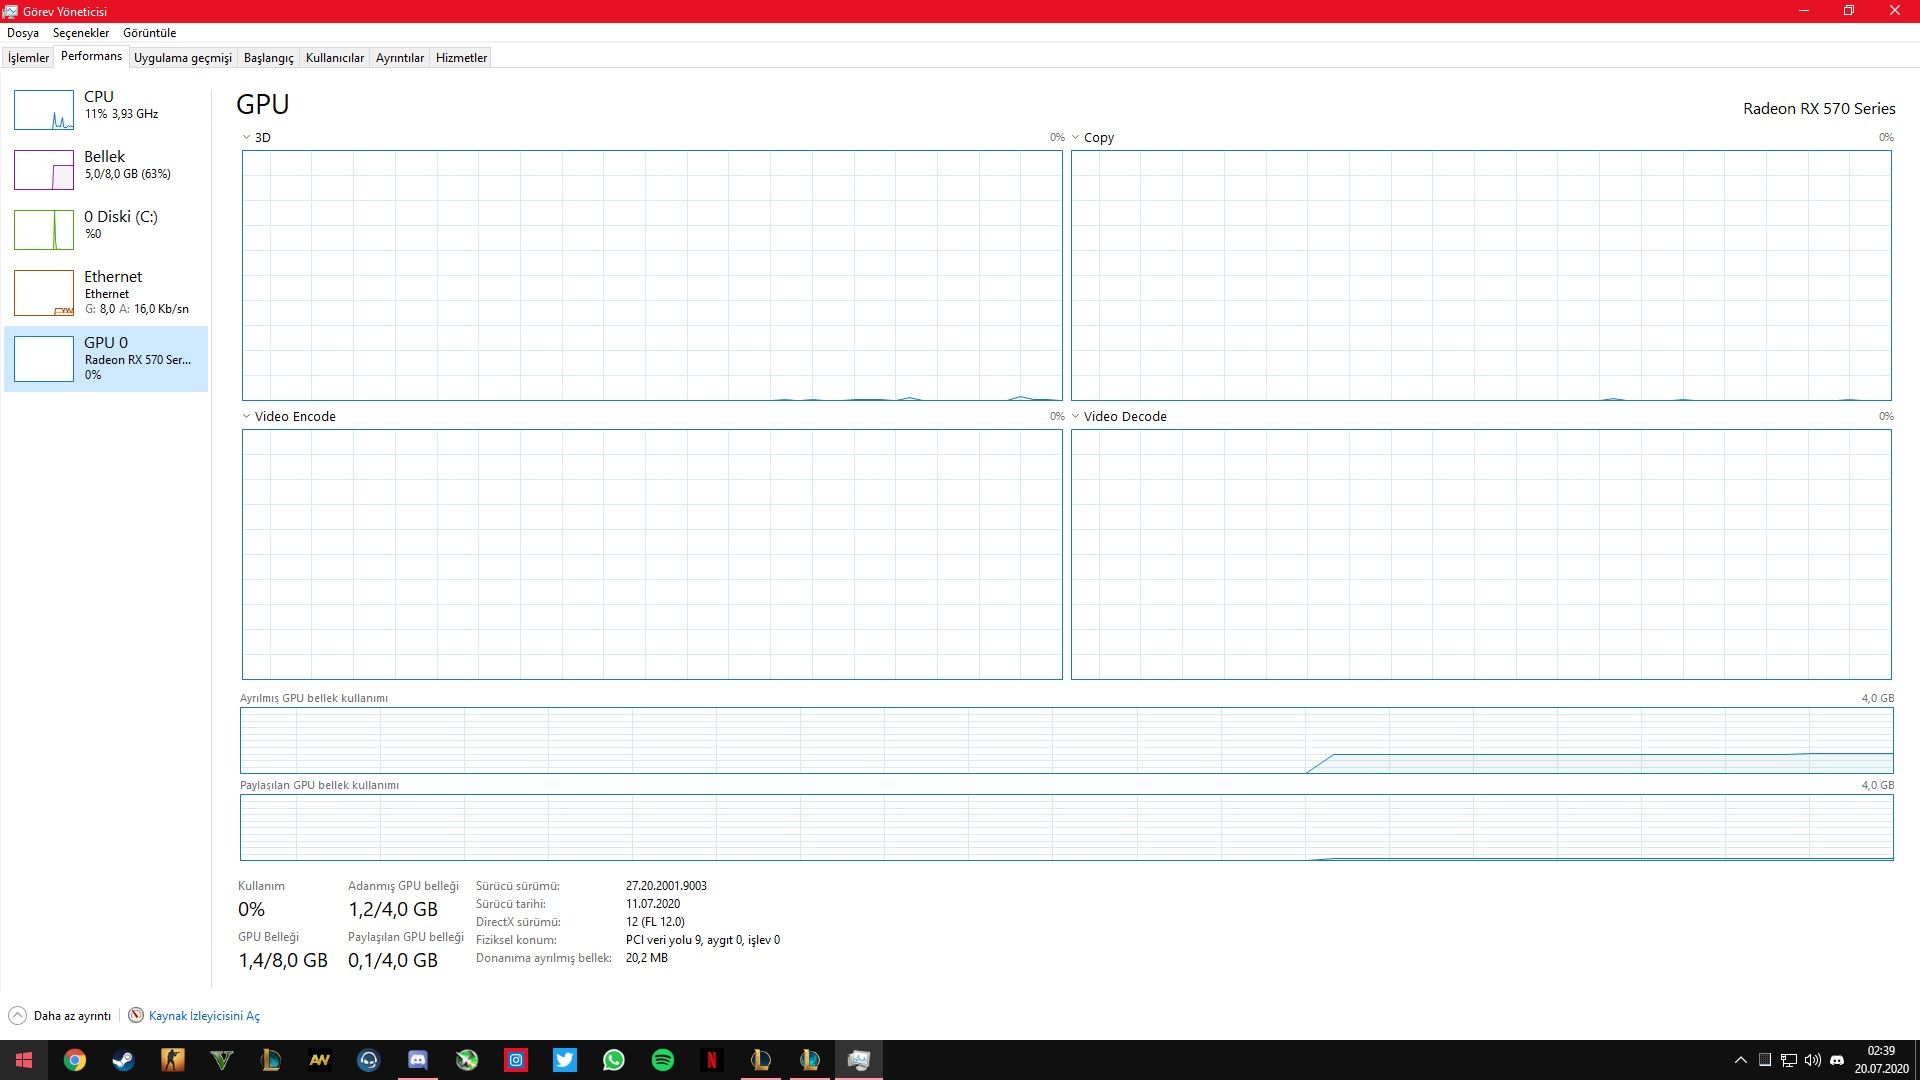Switch to the Başlangıç tab
The width and height of the screenshot is (1920, 1080).
click(268, 58)
